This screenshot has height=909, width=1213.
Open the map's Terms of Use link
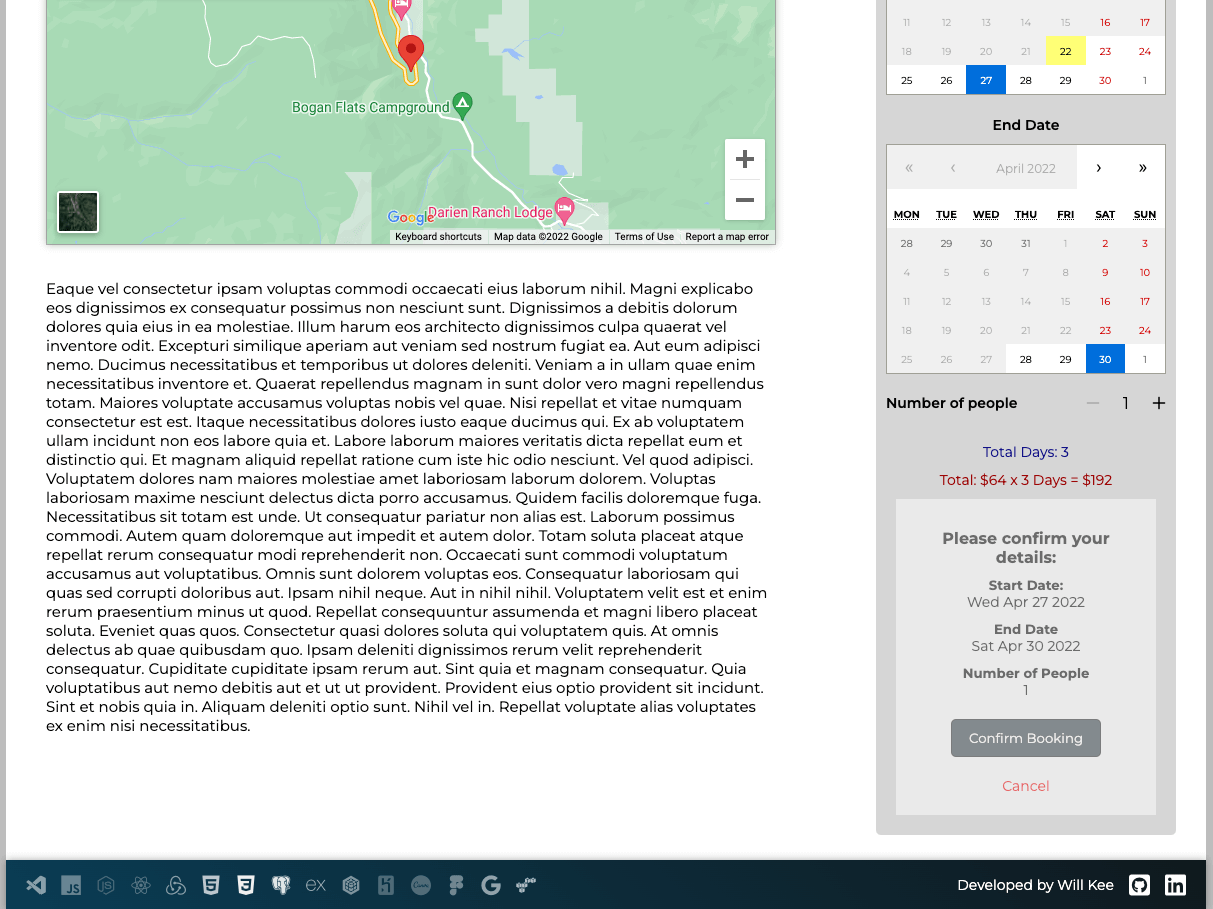click(x=644, y=237)
